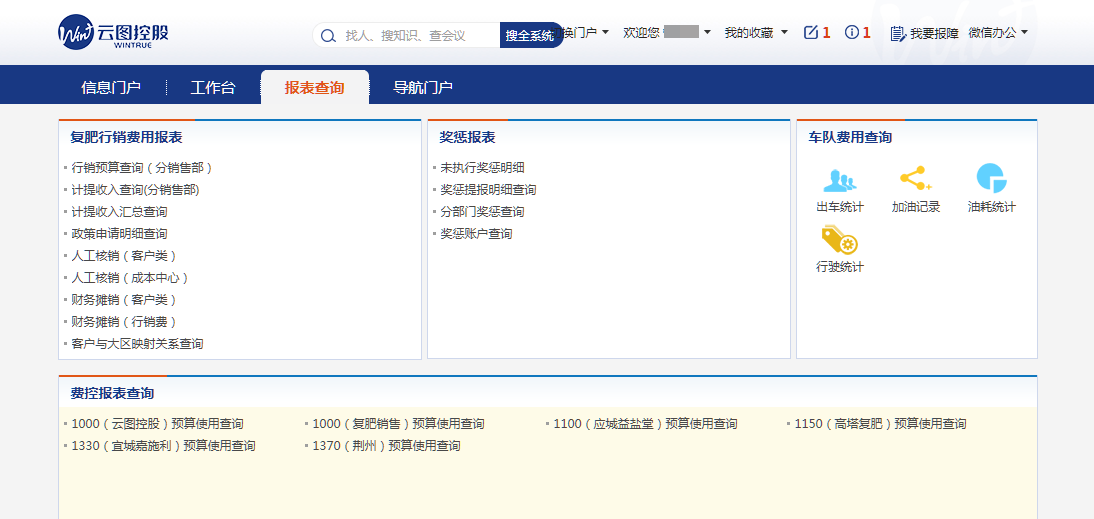Viewport: 1094px width, 519px height.
Task: Click the info alert icon with count 1
Action: pos(852,33)
